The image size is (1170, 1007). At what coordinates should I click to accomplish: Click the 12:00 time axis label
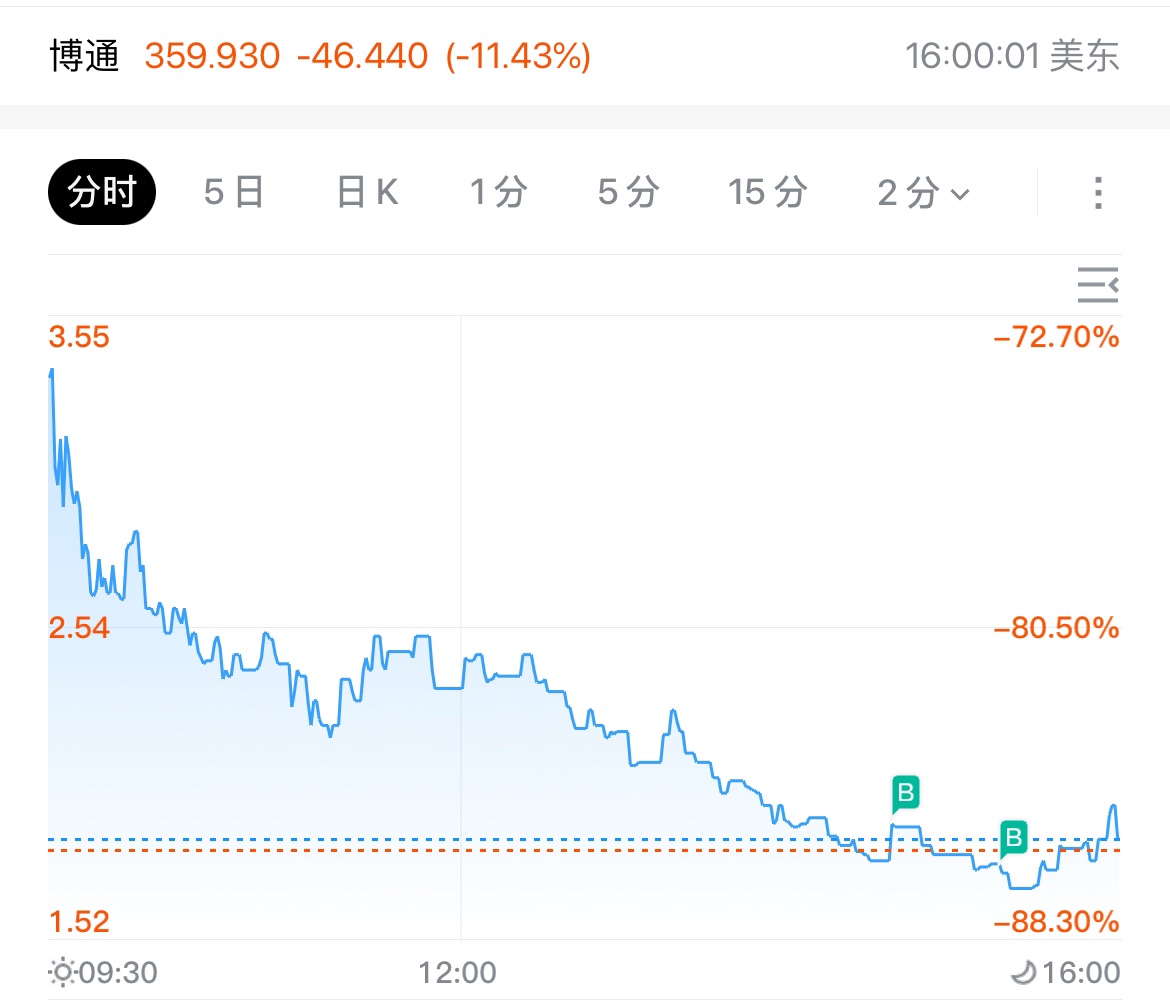coord(460,972)
